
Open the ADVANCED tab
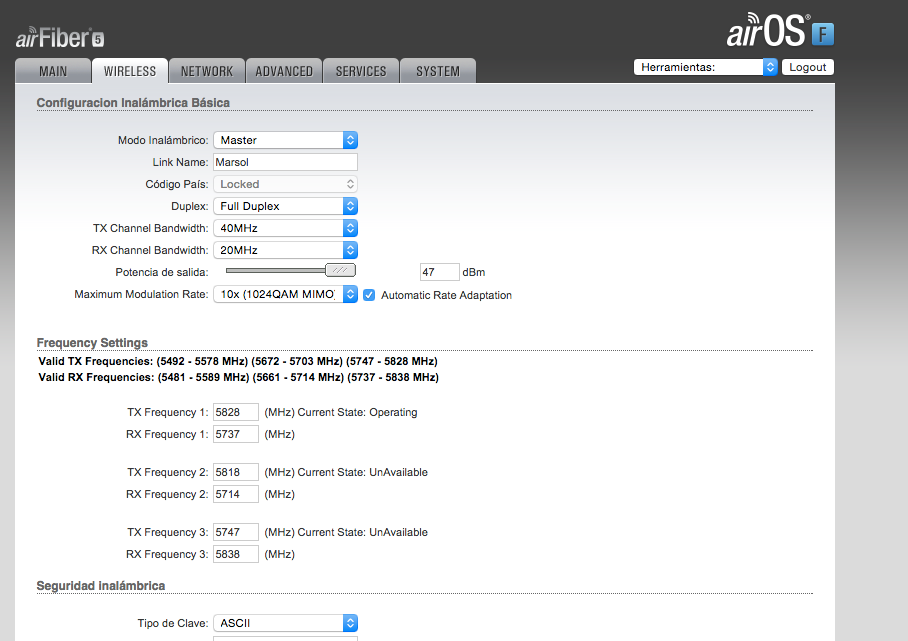pos(283,70)
